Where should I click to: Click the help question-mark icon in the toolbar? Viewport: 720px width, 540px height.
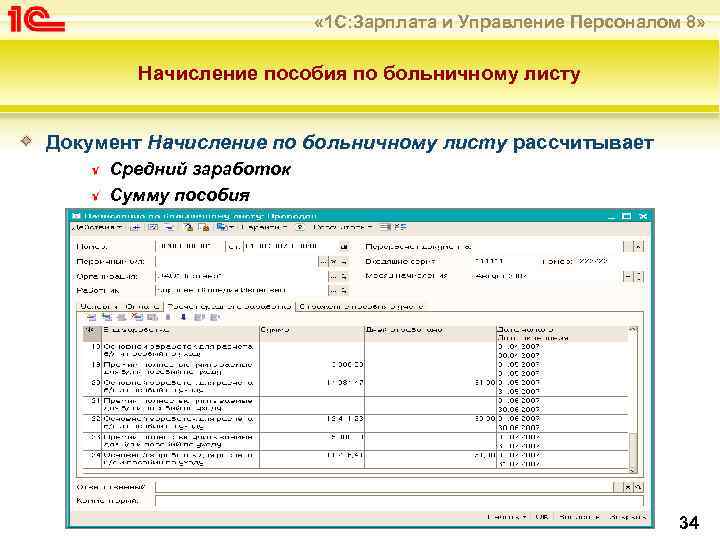pos(300,227)
